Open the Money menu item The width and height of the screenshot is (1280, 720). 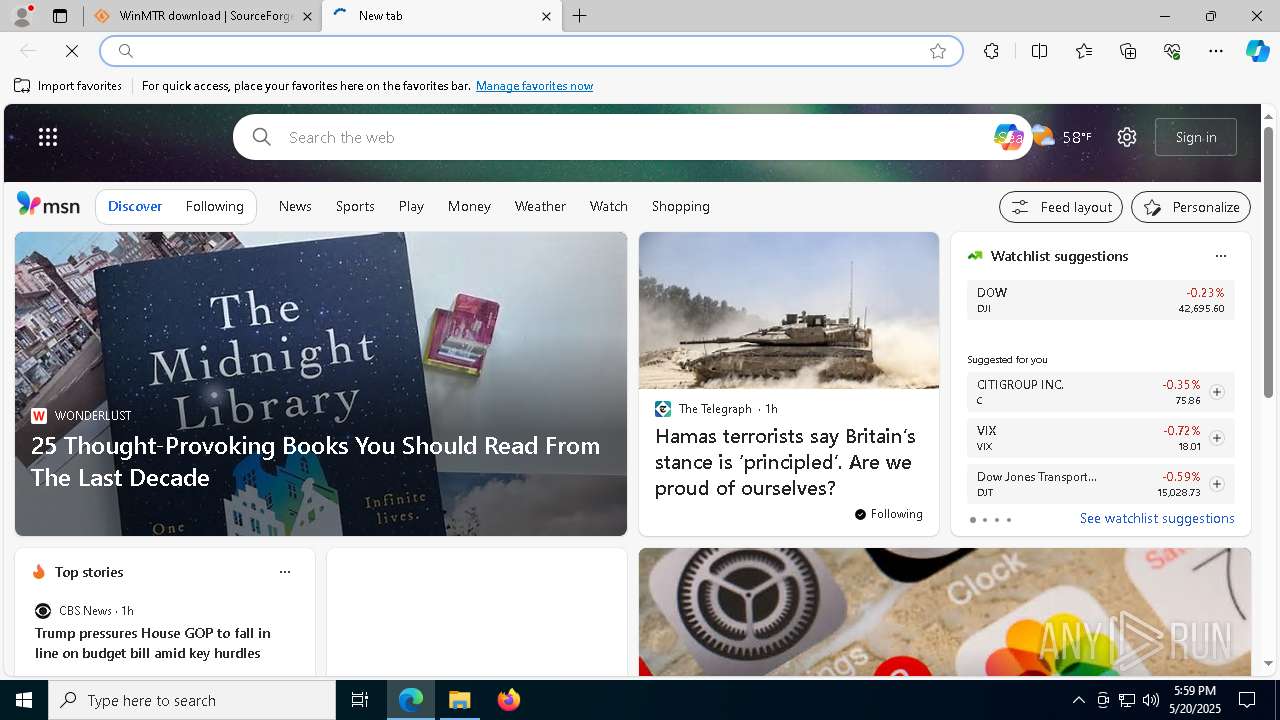point(469,206)
